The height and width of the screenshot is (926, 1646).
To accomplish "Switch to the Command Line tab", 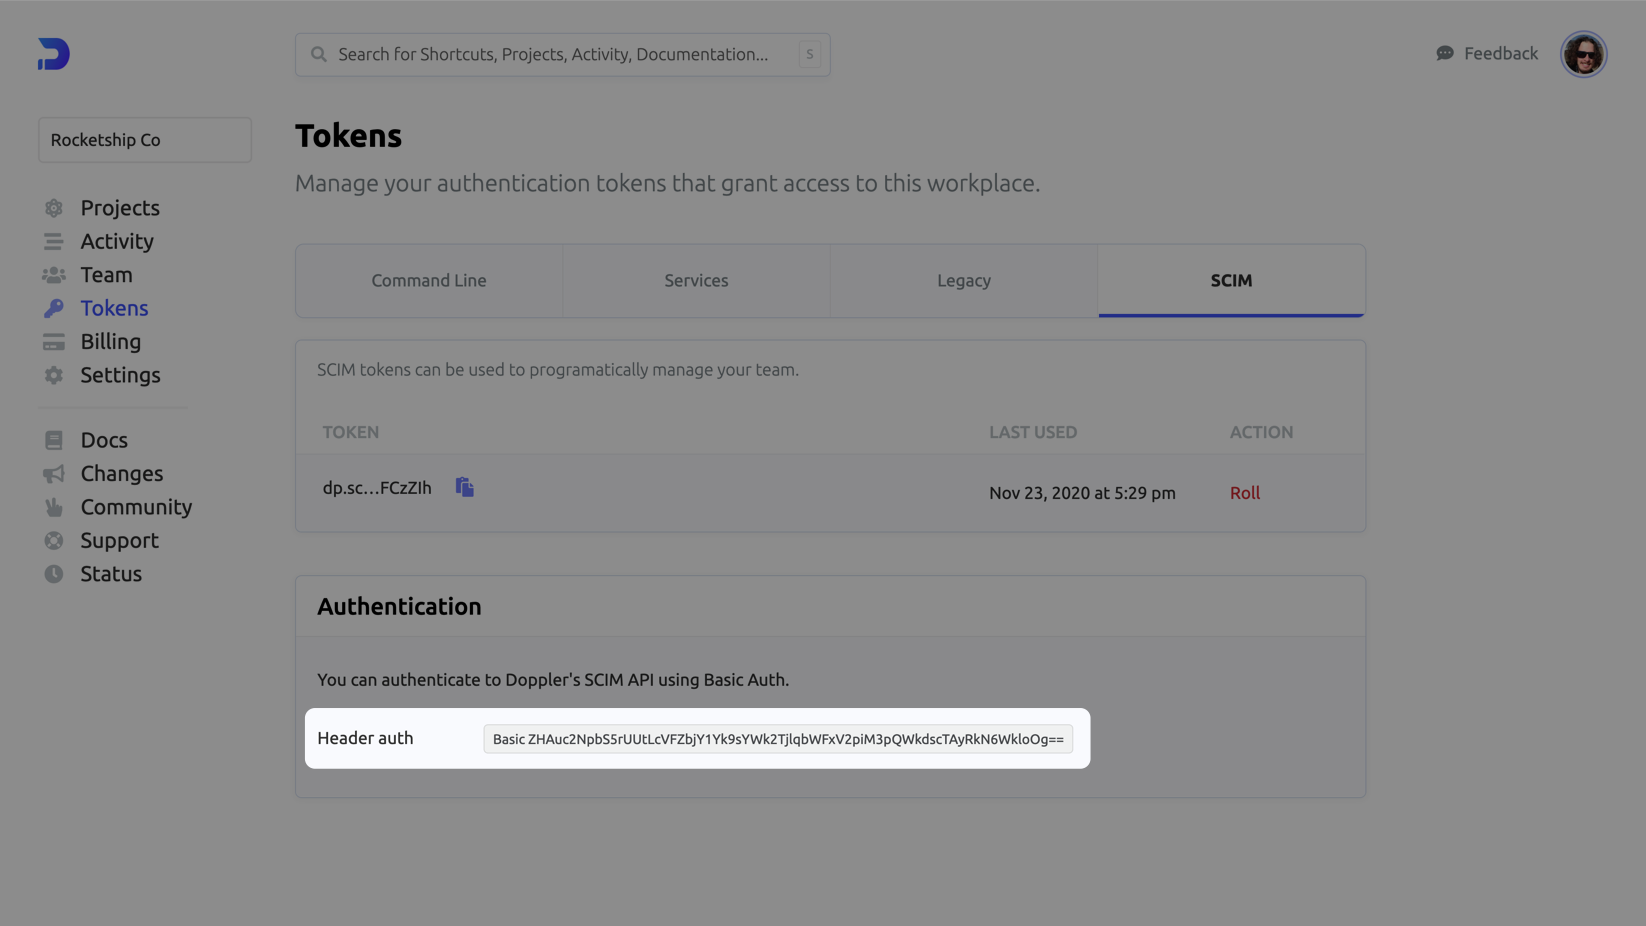I will pos(429,281).
